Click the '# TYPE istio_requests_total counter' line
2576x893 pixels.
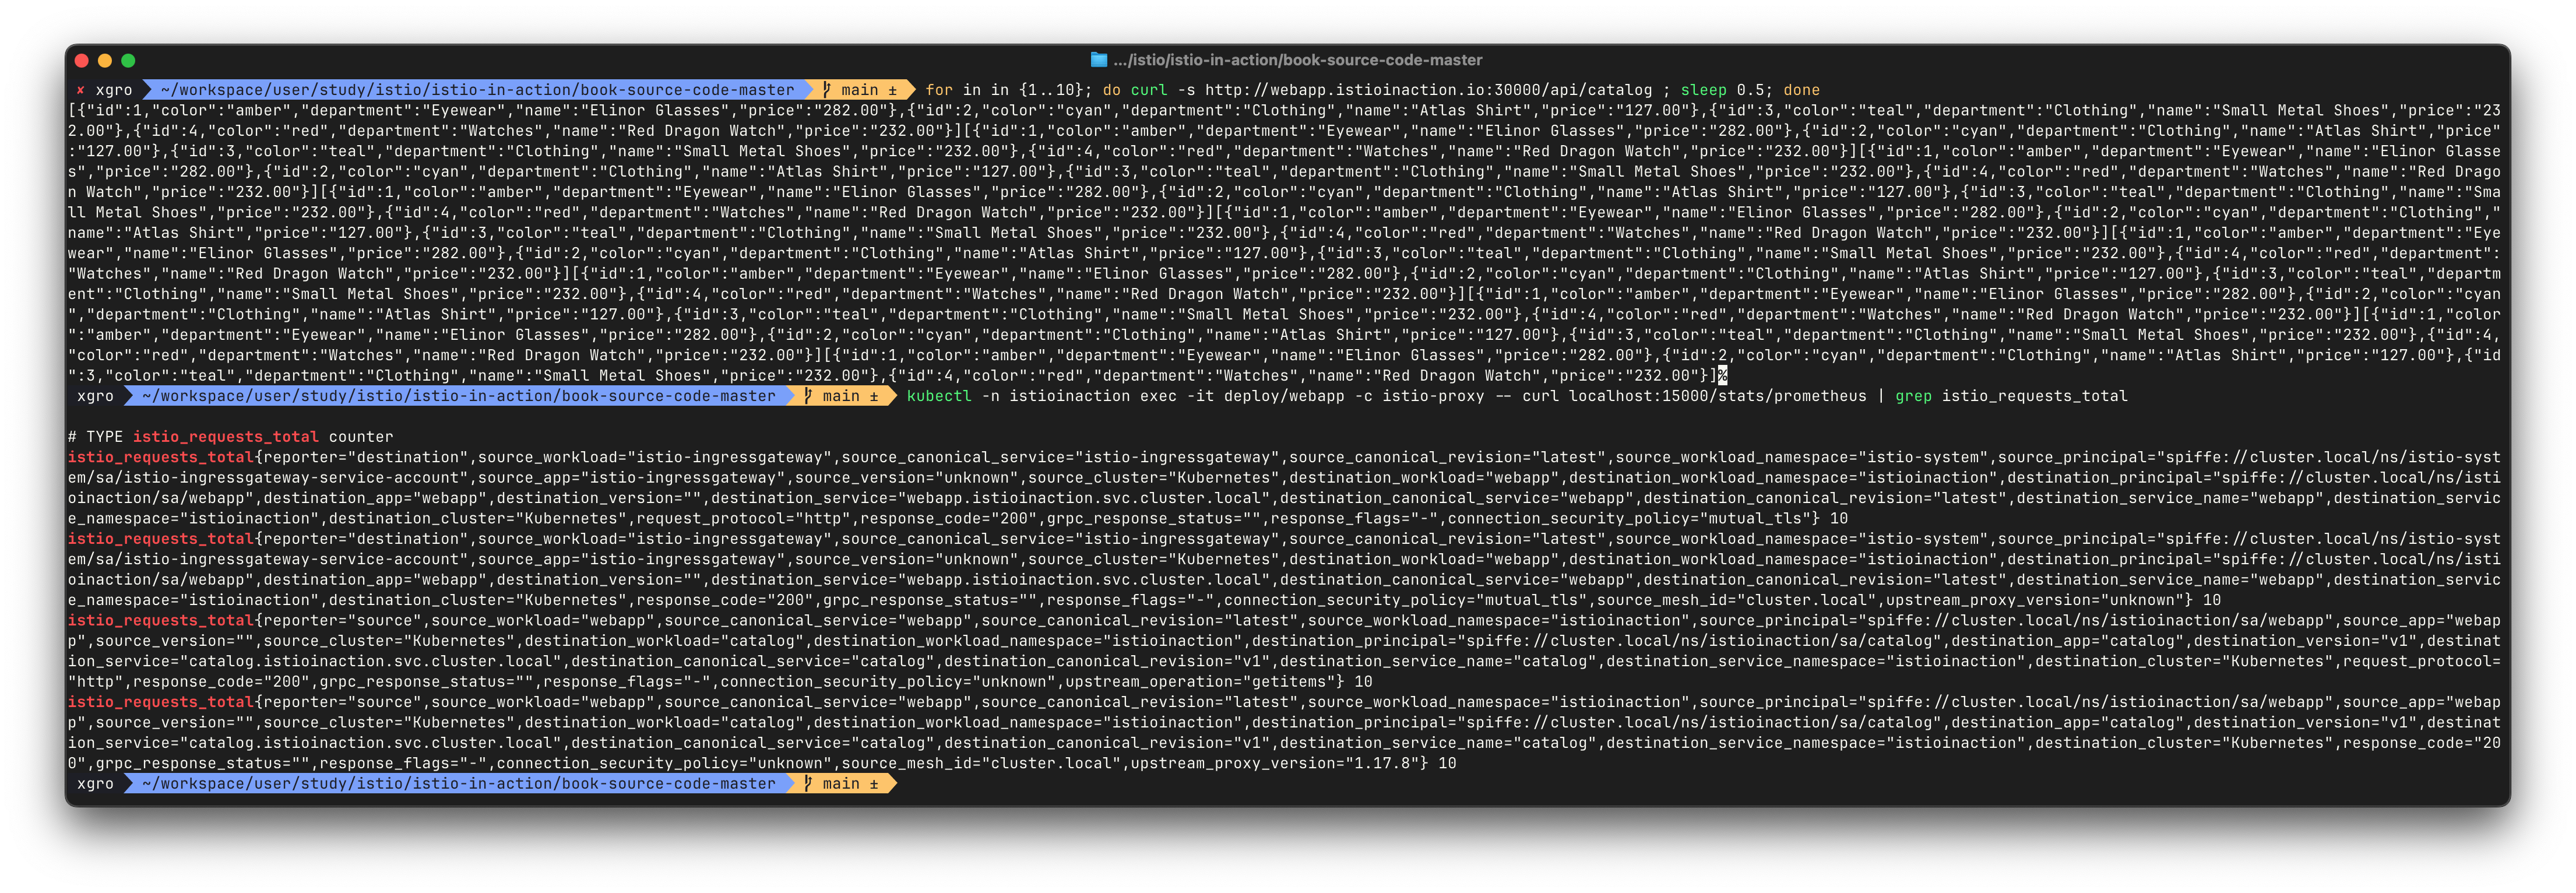[230, 437]
